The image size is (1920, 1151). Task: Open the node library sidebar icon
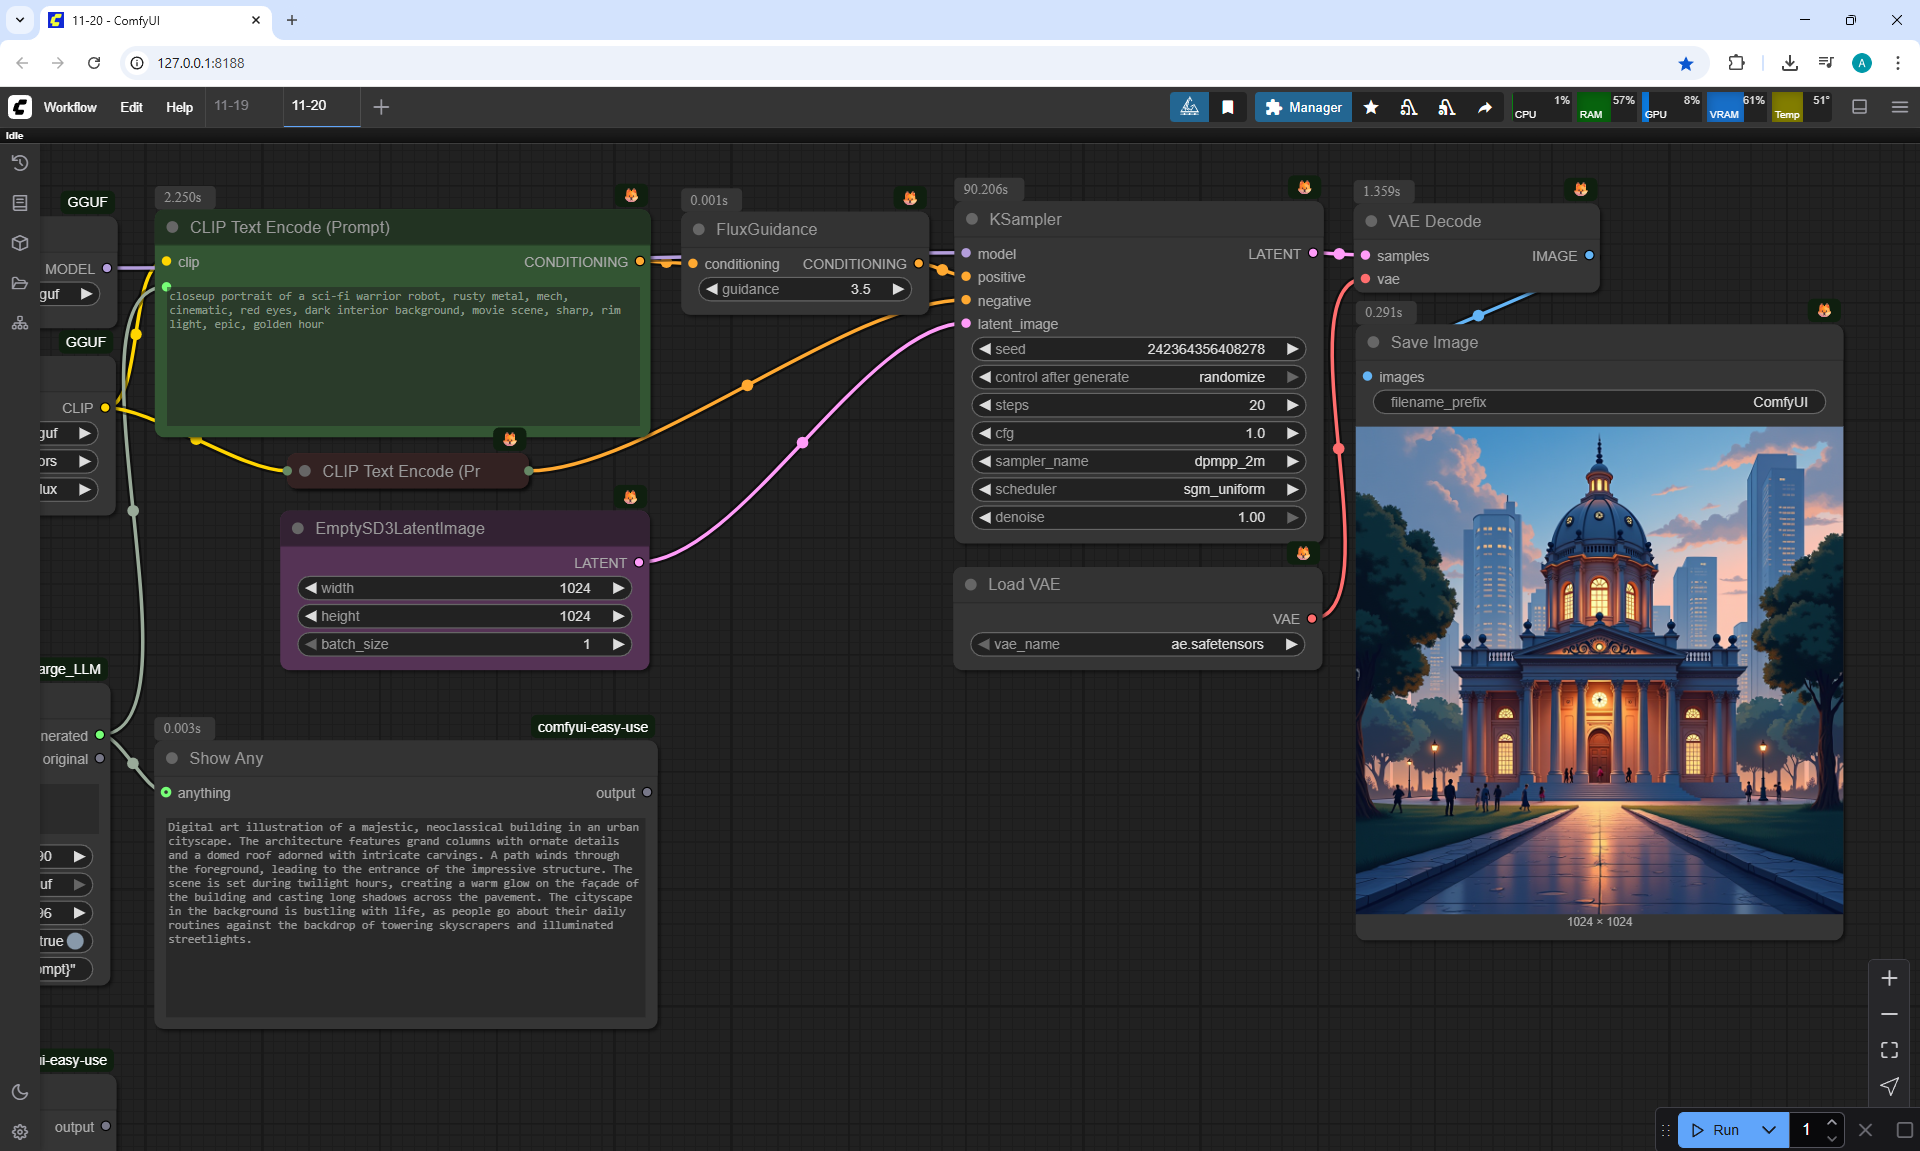point(20,203)
